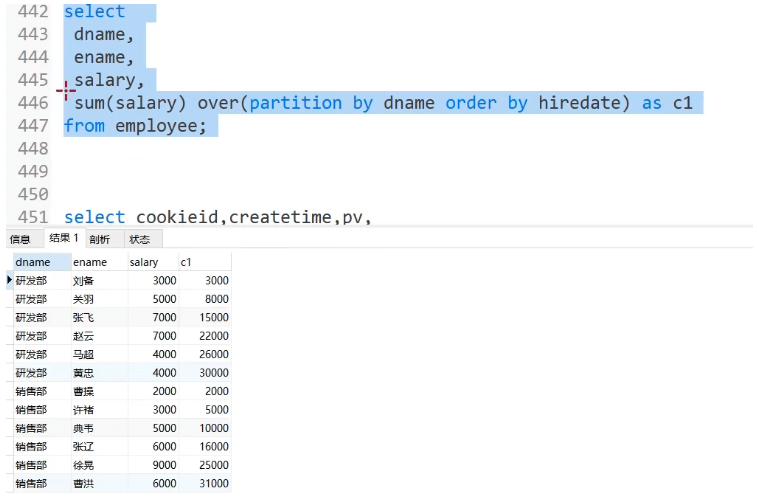Click the c1 value 10000
The width and height of the screenshot is (757, 502).
coord(214,428)
